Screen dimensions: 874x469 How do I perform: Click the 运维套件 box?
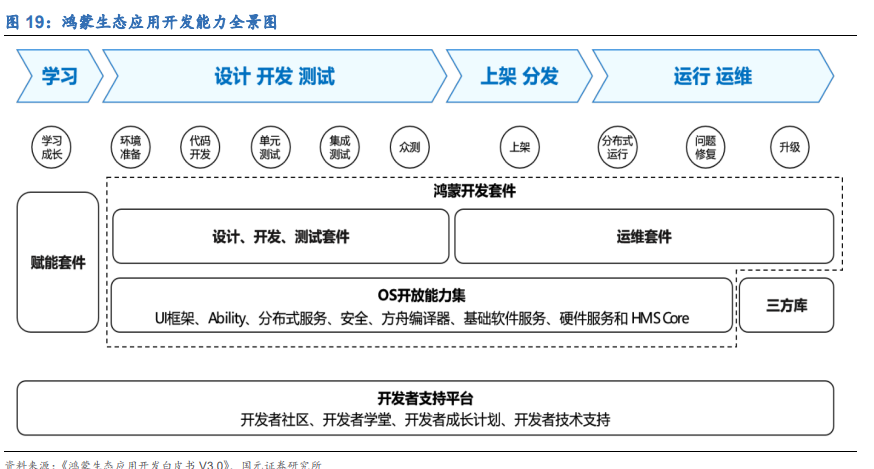point(644,236)
